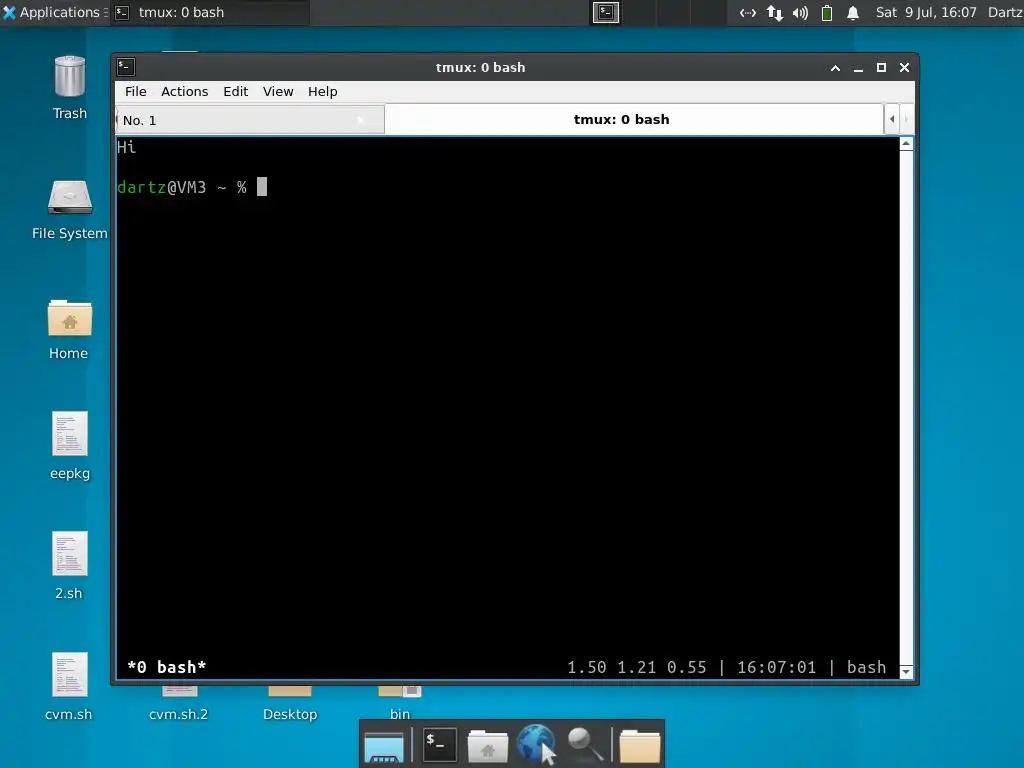Screen dimensions: 1024x768
Task: Select the 2.sh script file icon
Action: [x=69, y=553]
